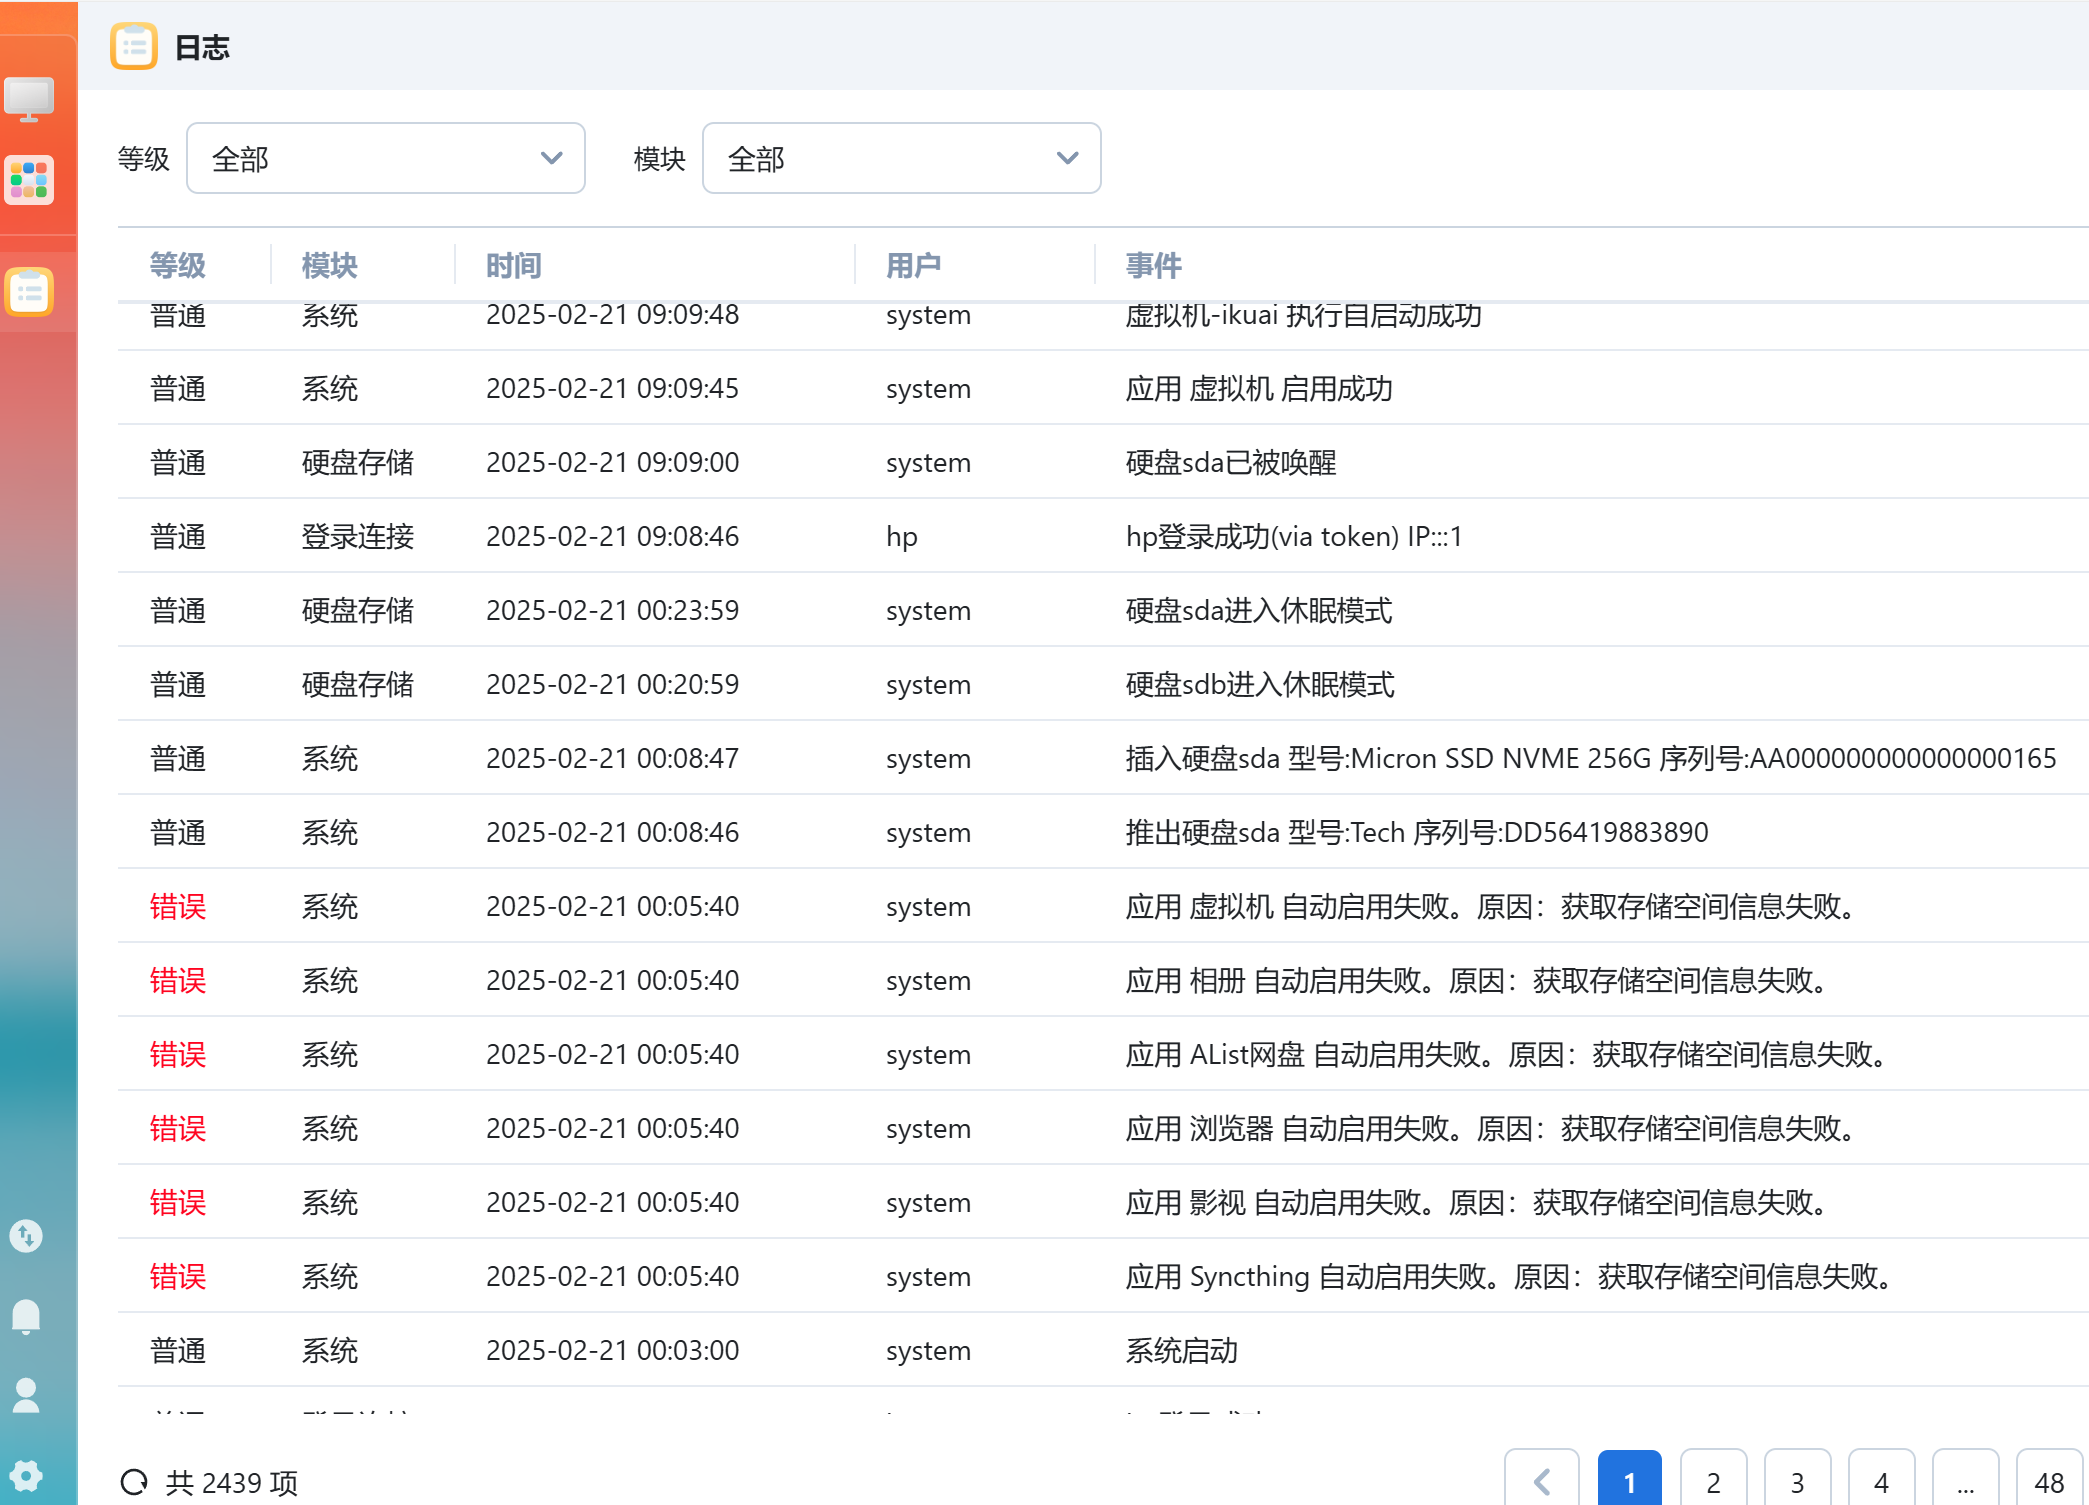The height and width of the screenshot is (1505, 2089).
Task: Click the 等级 dropdown chevron arrow
Action: pos(551,158)
